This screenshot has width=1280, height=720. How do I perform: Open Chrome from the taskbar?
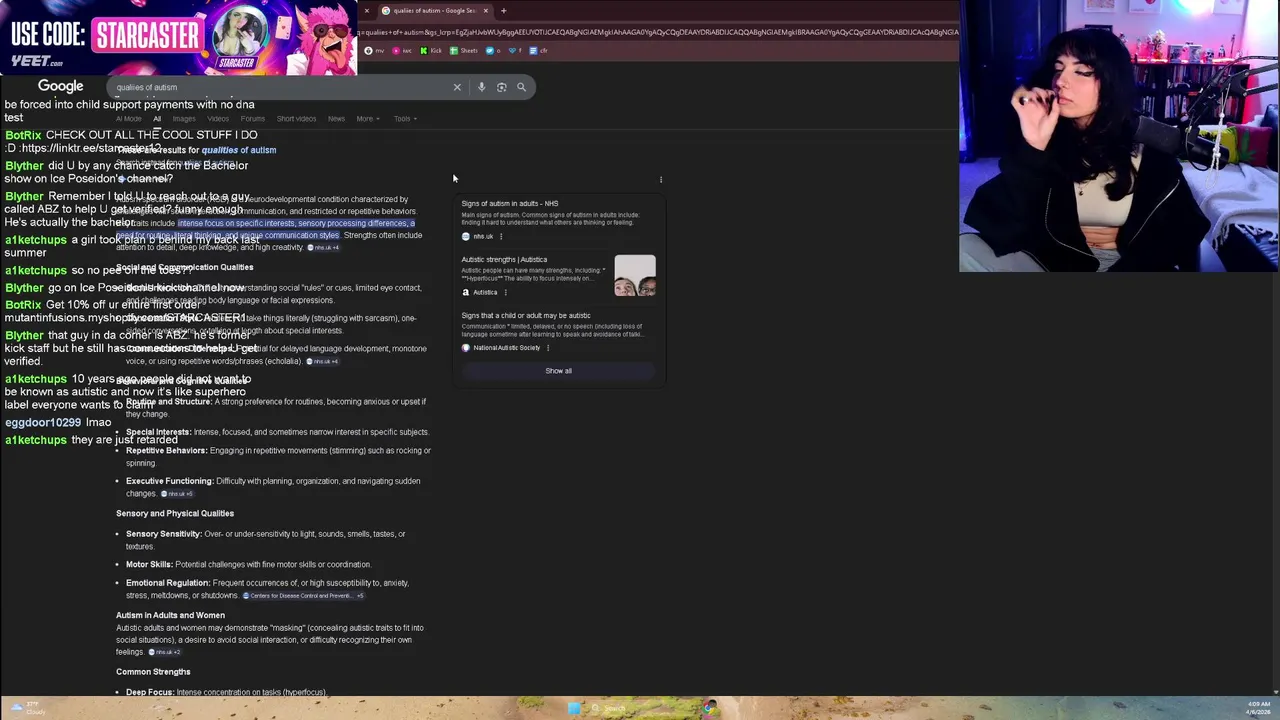coord(709,708)
